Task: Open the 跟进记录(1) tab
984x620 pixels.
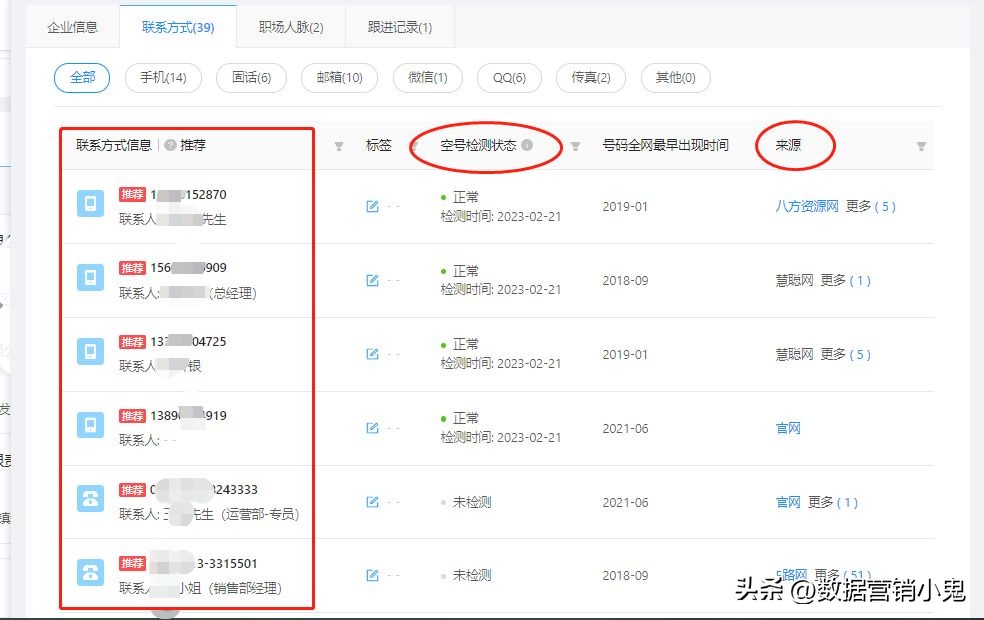Action: 400,27
